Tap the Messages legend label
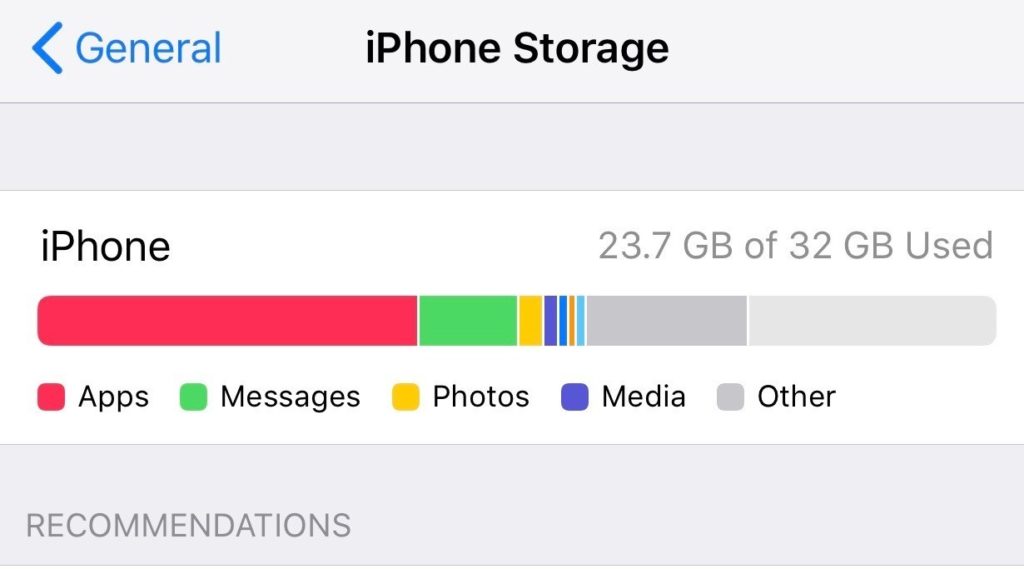Viewport: 1024px width, 569px height. 290,397
